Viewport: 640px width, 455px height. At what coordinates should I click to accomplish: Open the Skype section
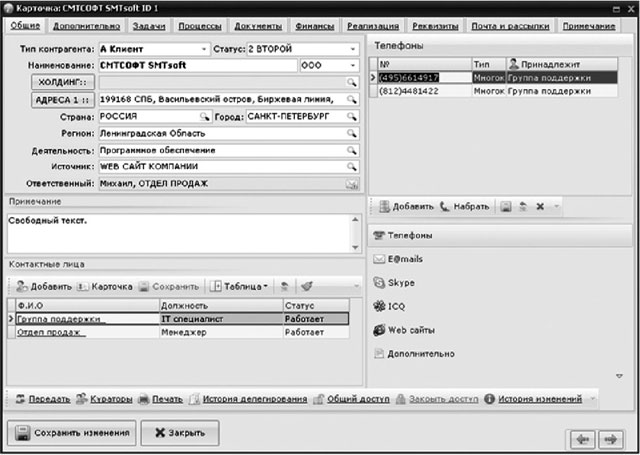(394, 283)
